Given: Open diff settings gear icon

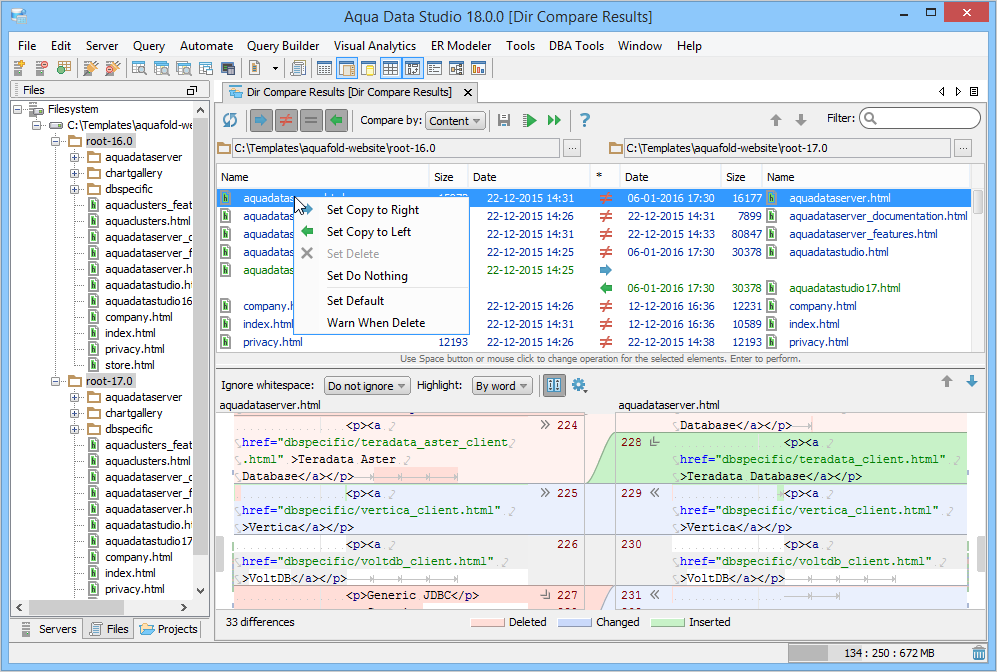Looking at the screenshot, I should (579, 385).
